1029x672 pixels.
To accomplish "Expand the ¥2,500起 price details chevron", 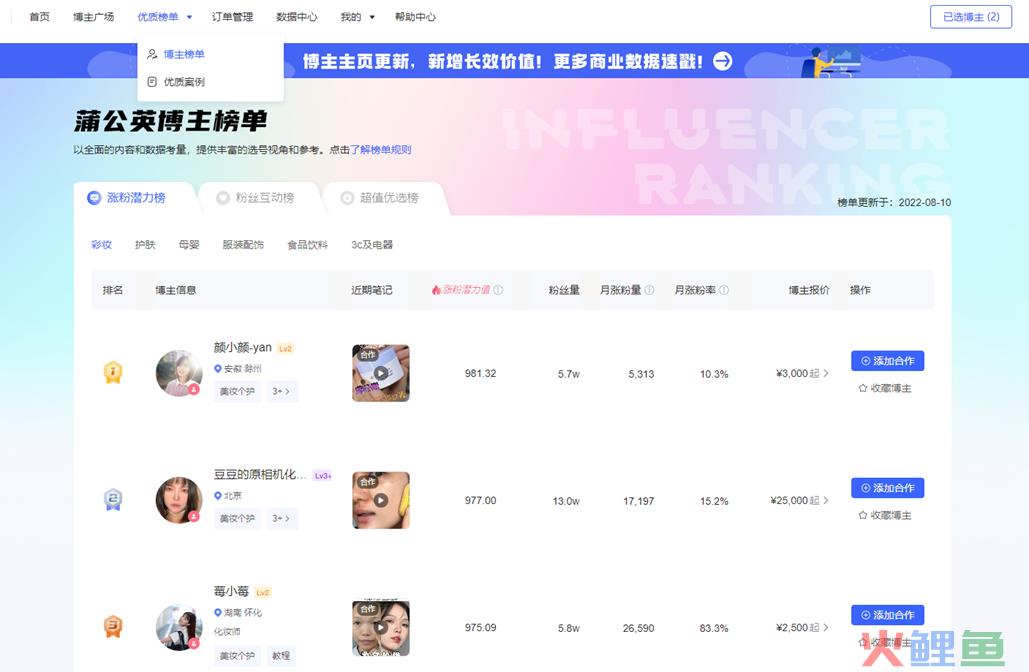I will [826, 627].
